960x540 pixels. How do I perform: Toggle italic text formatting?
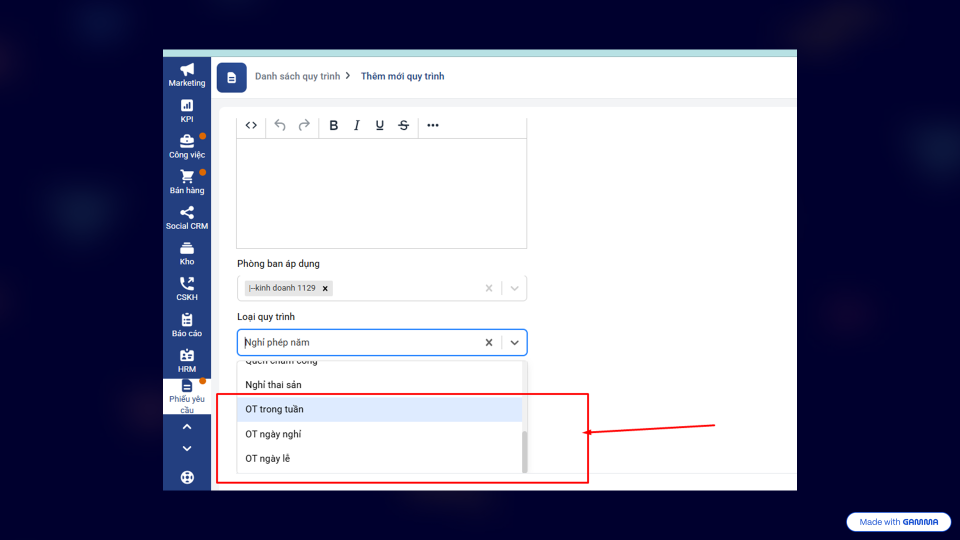click(356, 125)
